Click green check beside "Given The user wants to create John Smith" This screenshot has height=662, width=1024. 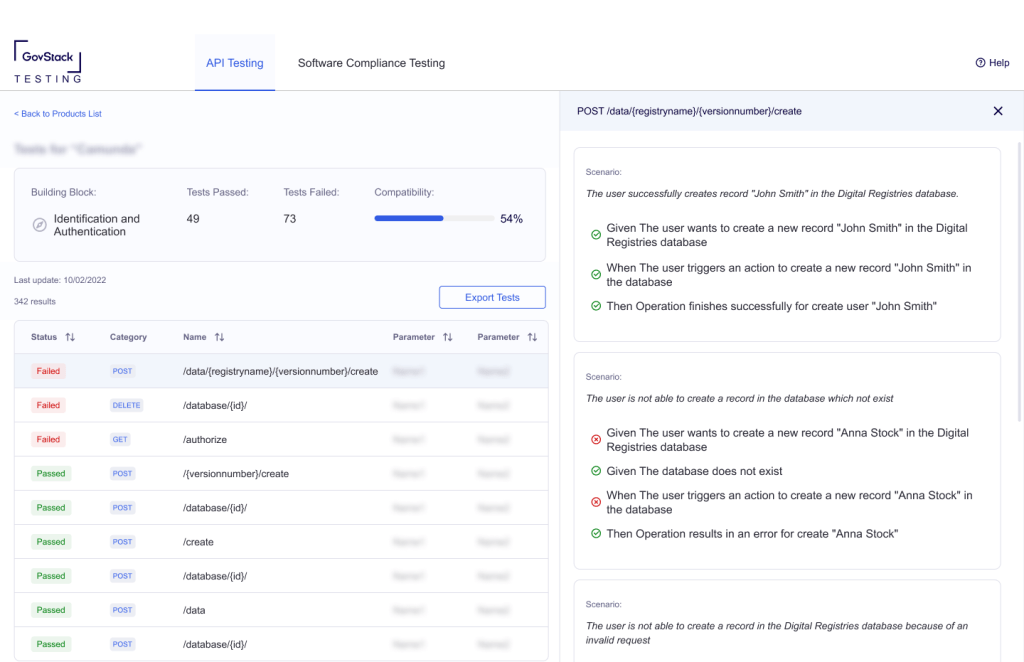point(596,234)
